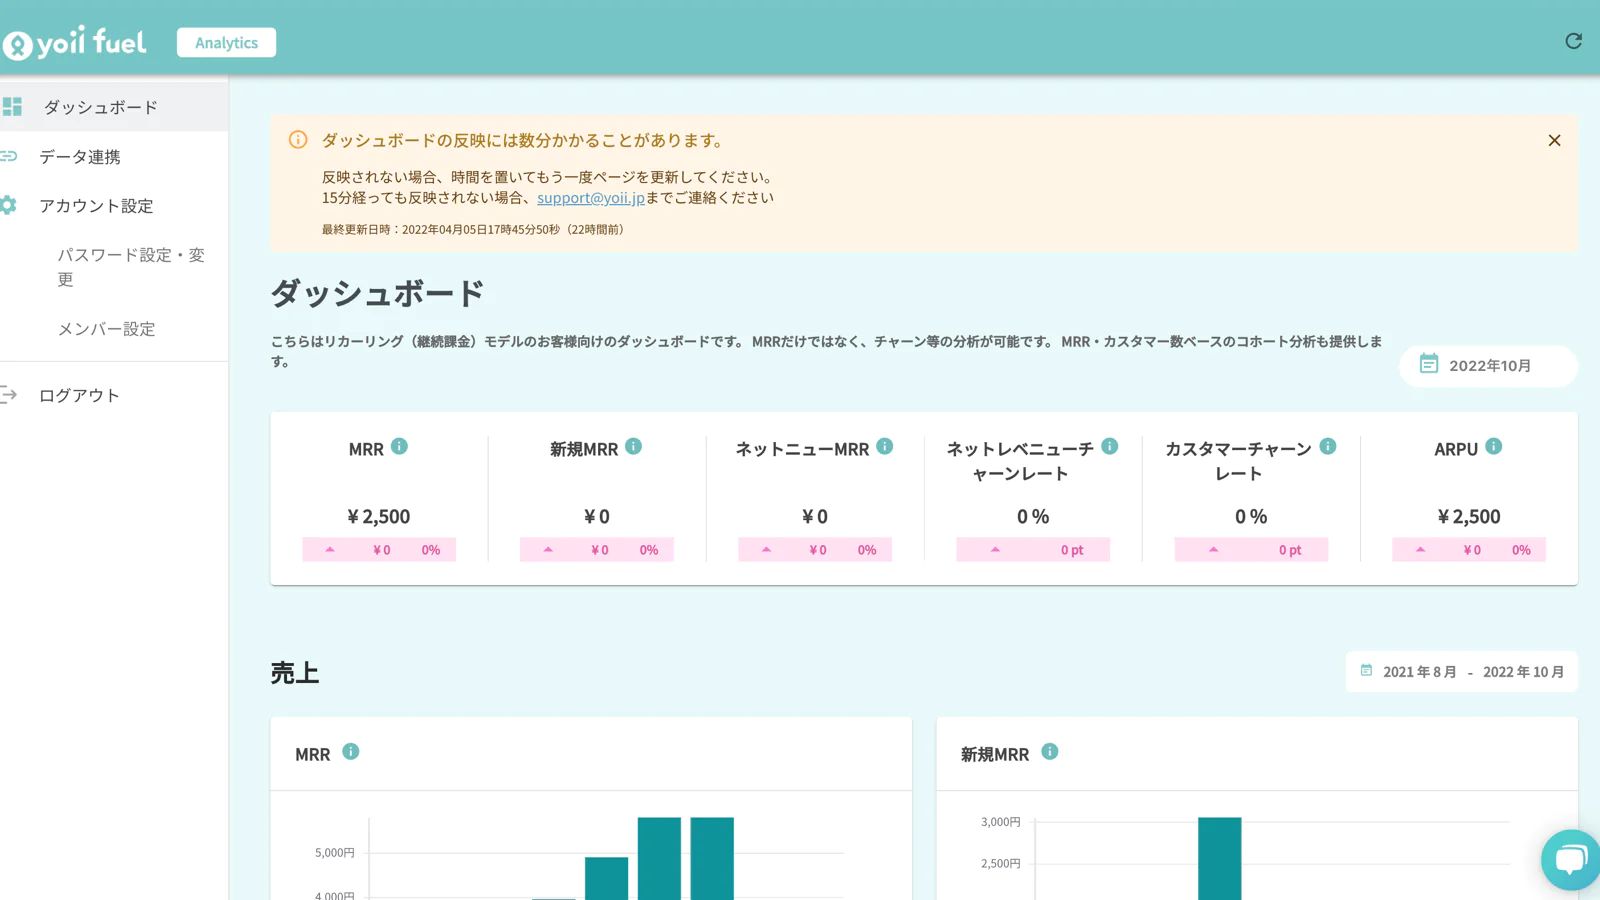Open the chat support bubble

[x=1570, y=859]
